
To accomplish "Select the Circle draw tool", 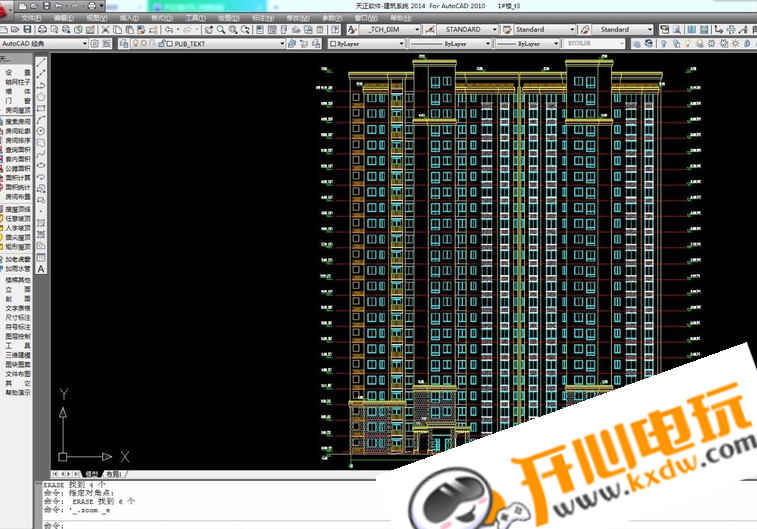I will point(42,130).
